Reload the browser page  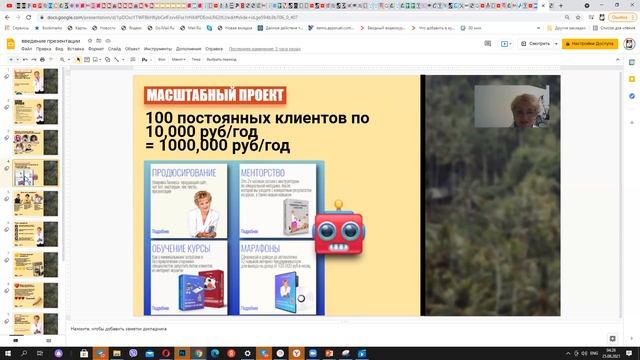coord(29,18)
